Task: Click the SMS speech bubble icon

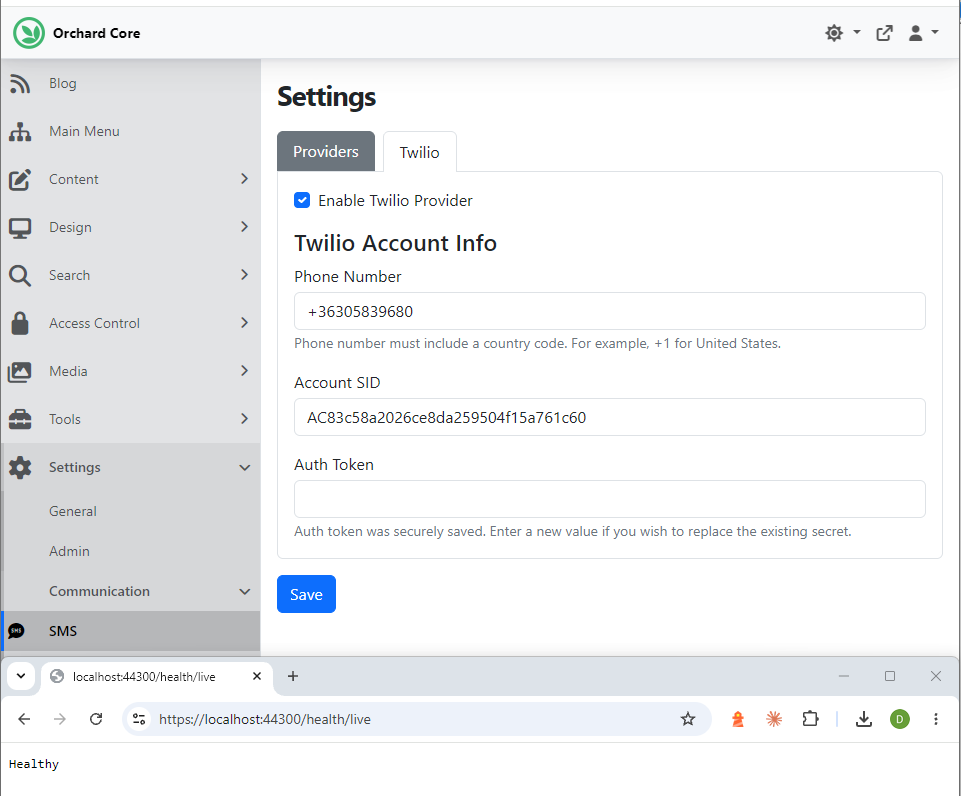Action: click(17, 631)
